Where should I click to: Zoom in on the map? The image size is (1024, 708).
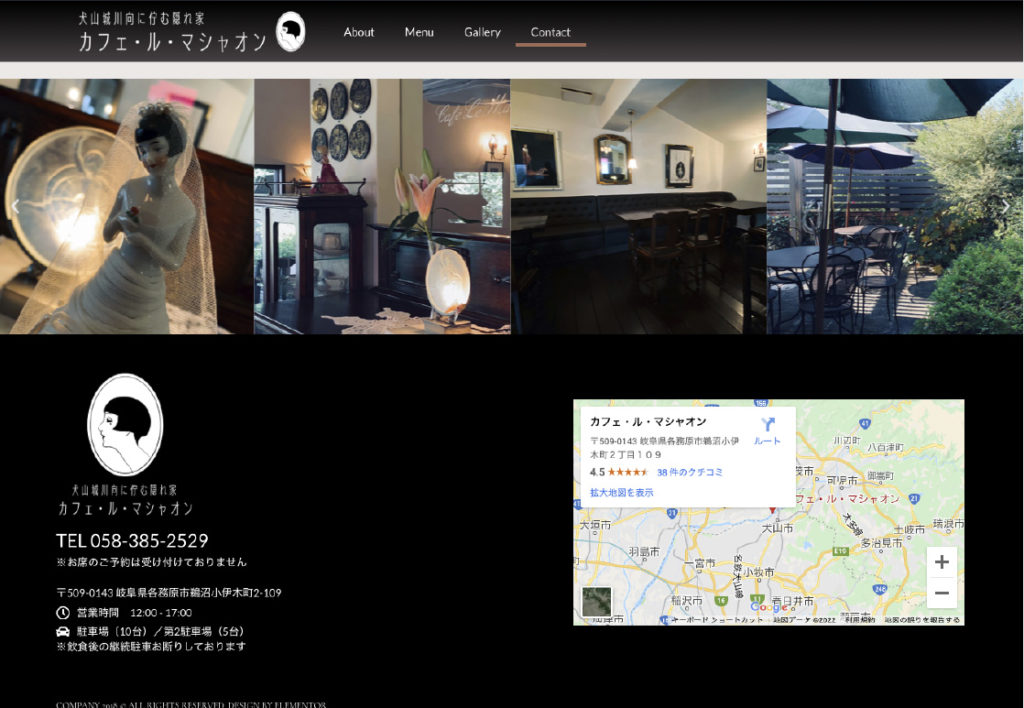tap(941, 562)
